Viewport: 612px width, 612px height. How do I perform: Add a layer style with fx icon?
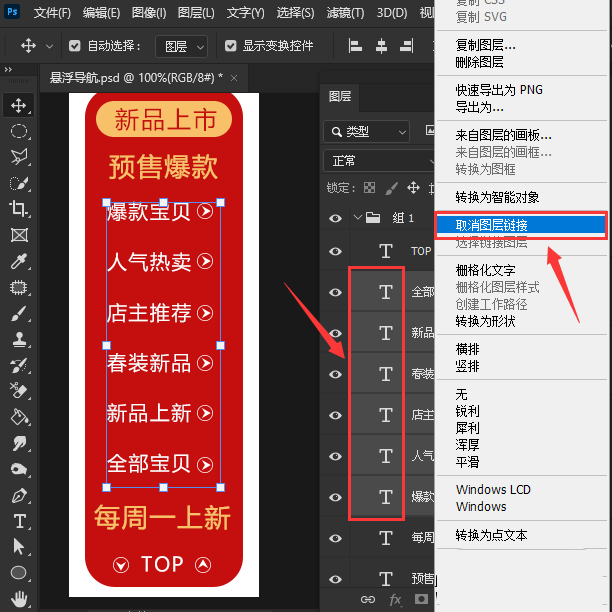coord(395,599)
